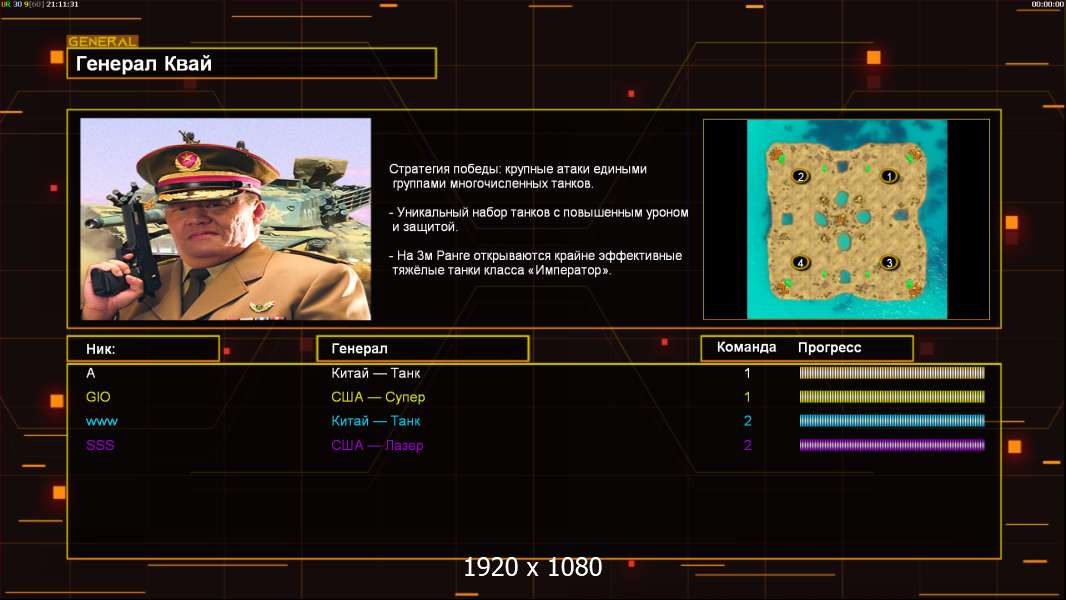
Task: Click the США — Лазер general entry
Action: coord(377,445)
